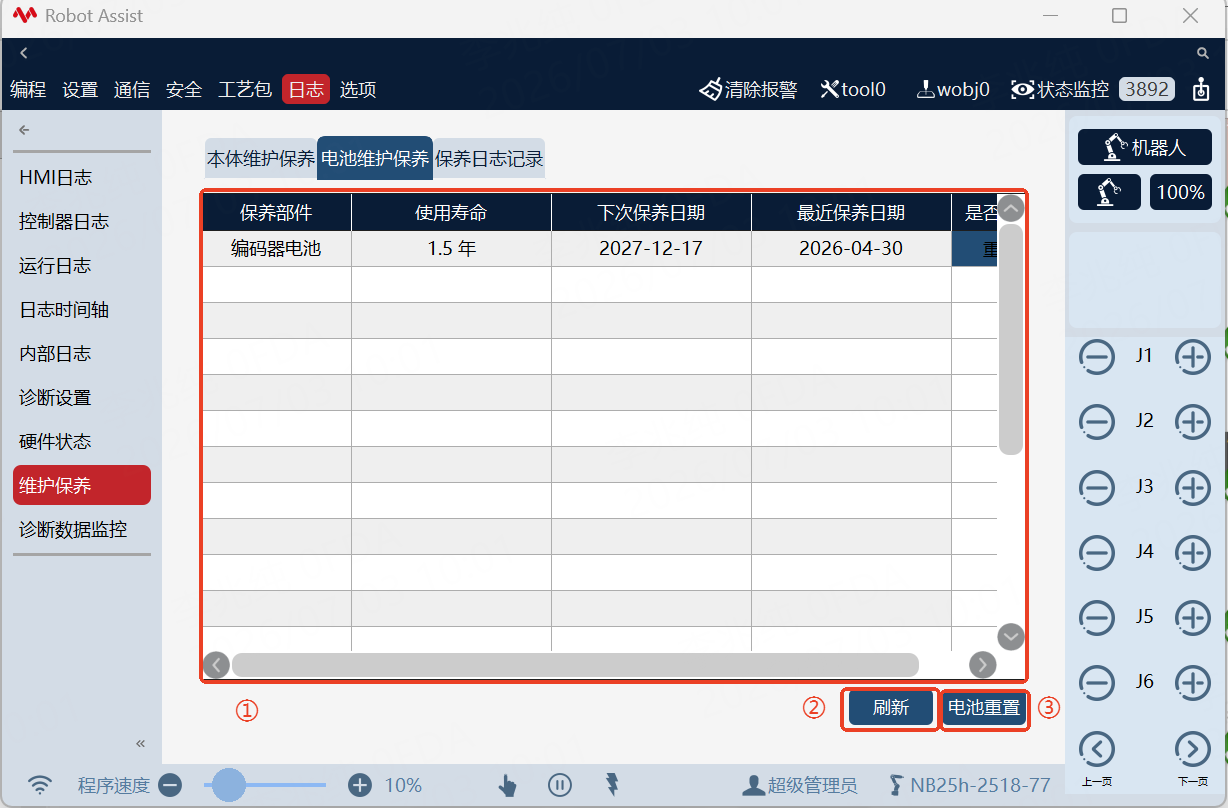Decrease J5 joint with minus

click(x=1097, y=618)
